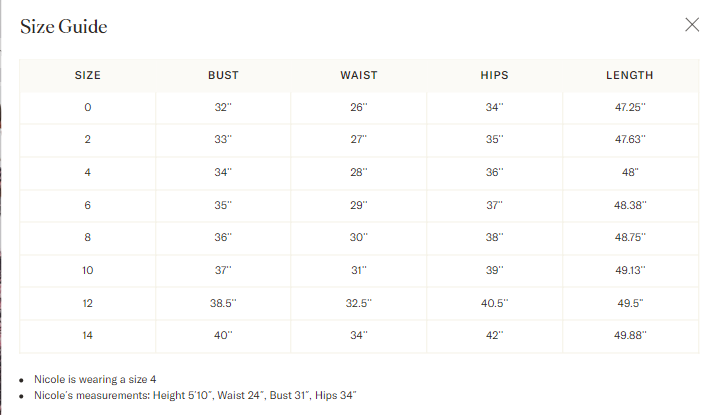Image resolution: width=712 pixels, height=415 pixels.
Task: Click the Size Guide title
Action: coord(64,27)
